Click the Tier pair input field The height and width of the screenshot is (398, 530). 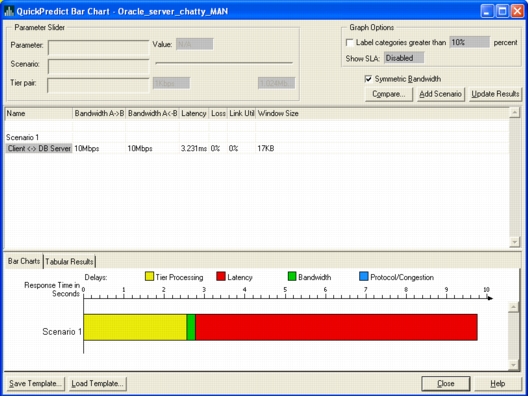pyautogui.click(x=98, y=85)
